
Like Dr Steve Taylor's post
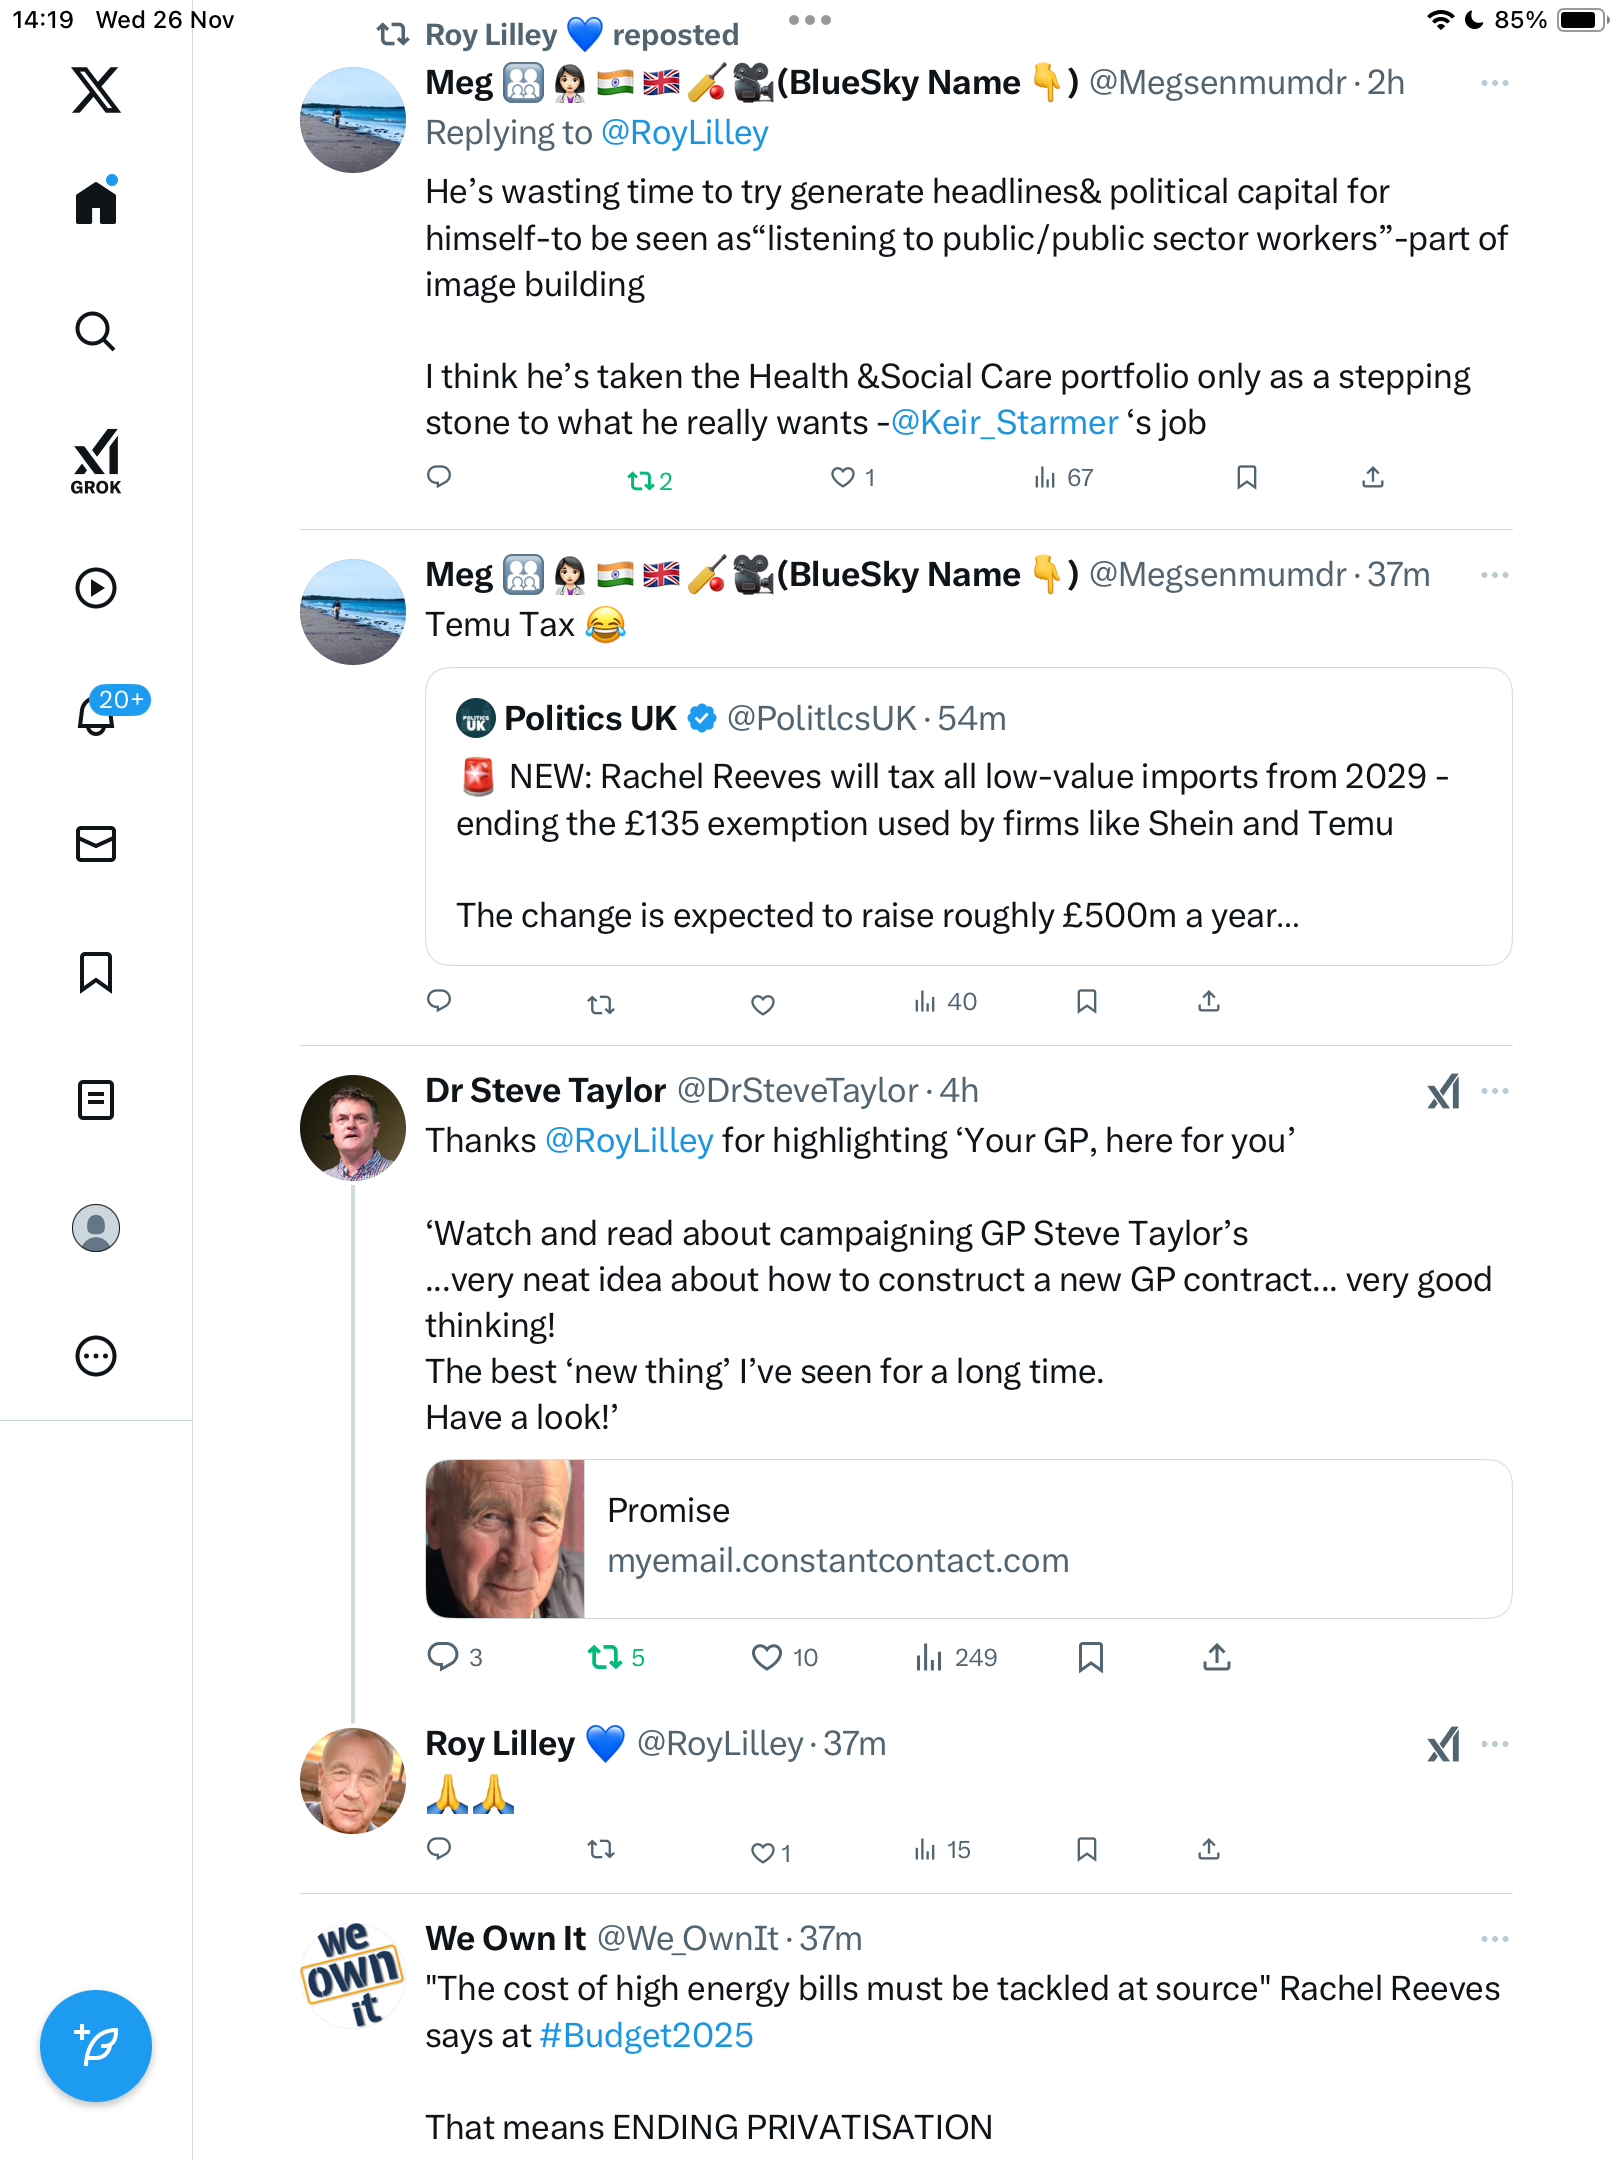click(x=767, y=1658)
